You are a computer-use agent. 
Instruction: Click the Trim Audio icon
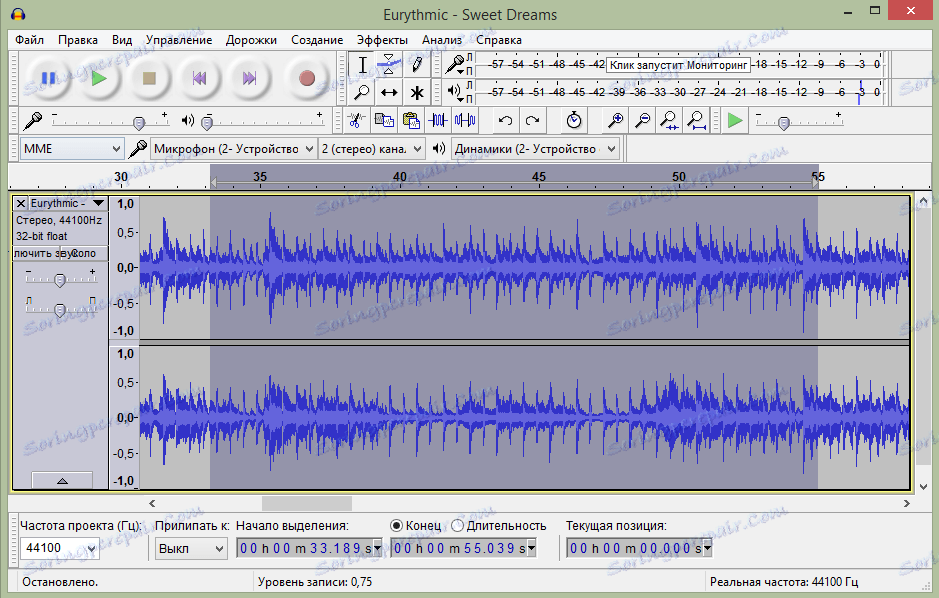point(440,120)
